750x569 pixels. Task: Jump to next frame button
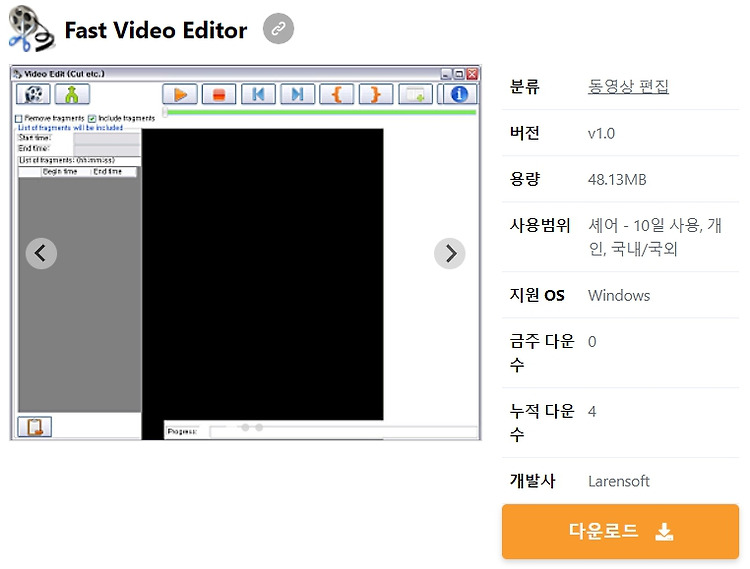[298, 94]
